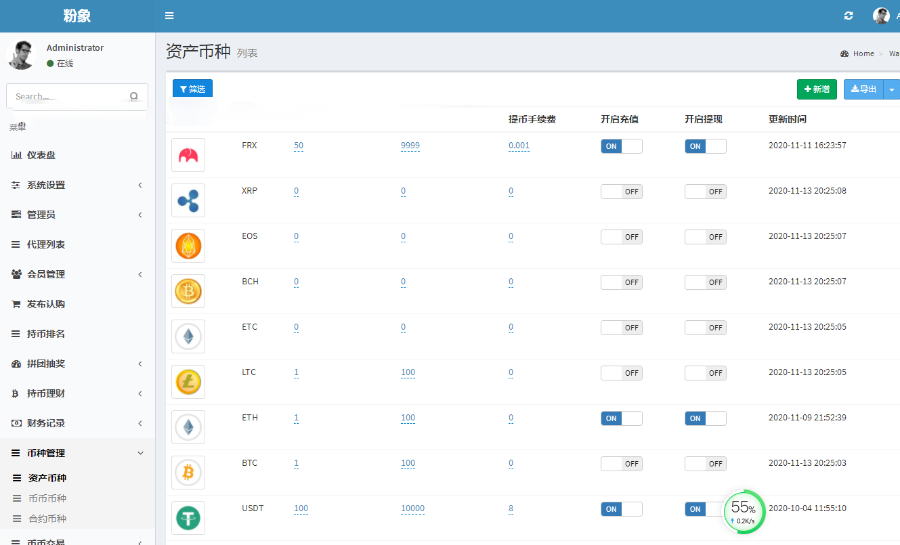900x545 pixels.
Task: Click the 粉象 brand logo text
Action: tap(77, 16)
